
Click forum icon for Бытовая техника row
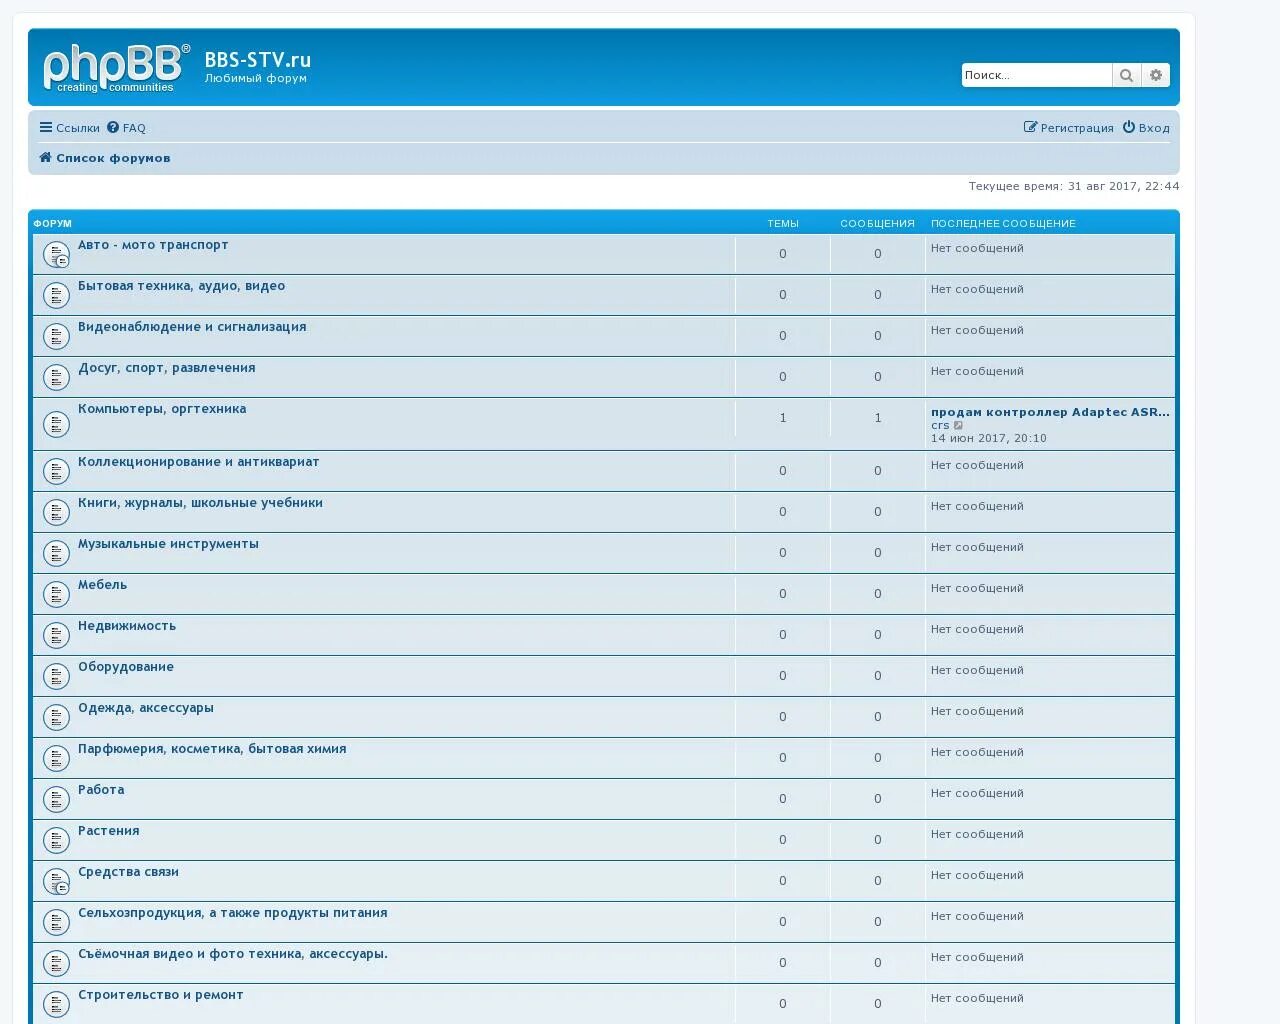(56, 295)
